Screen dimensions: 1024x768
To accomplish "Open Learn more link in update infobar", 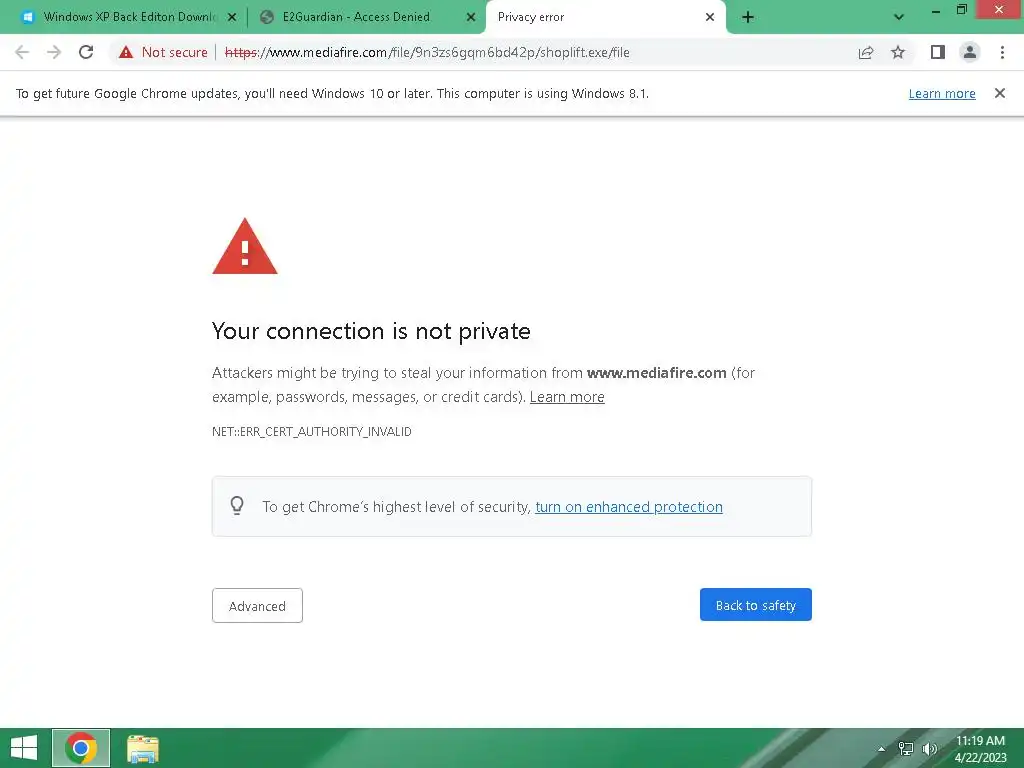I will pyautogui.click(x=942, y=94).
